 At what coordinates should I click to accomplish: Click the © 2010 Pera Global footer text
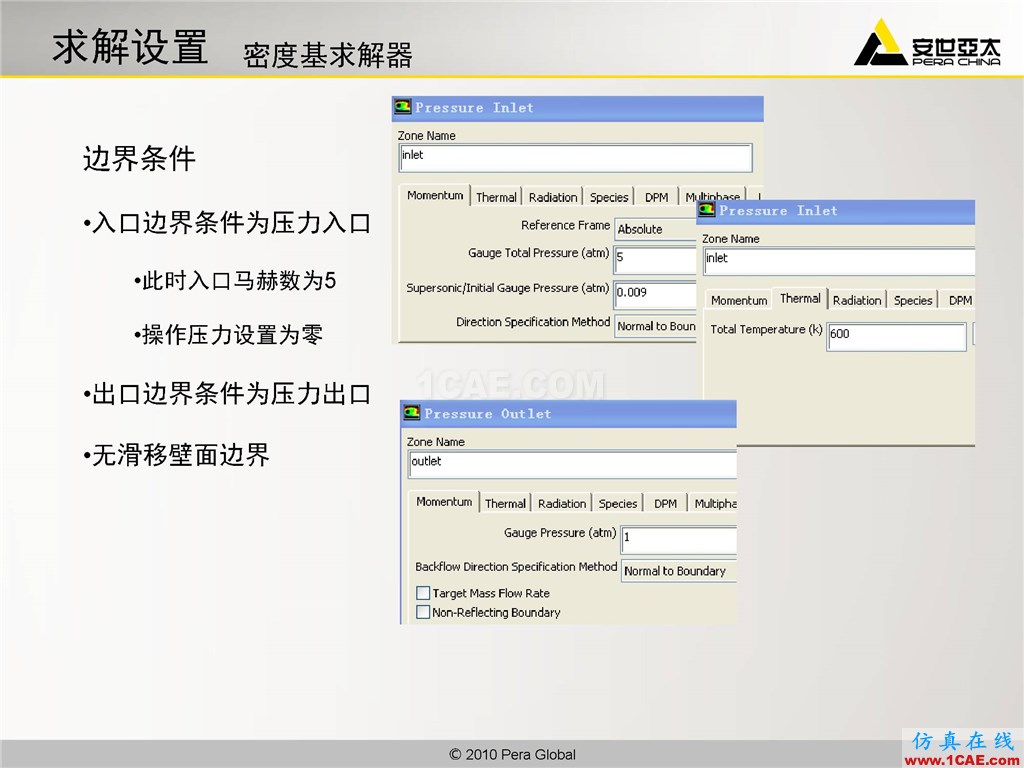(x=513, y=754)
